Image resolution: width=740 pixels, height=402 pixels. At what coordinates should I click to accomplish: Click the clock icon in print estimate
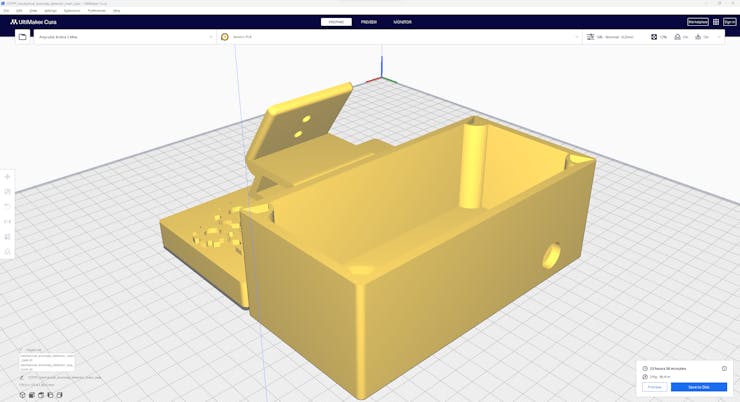[645, 368]
